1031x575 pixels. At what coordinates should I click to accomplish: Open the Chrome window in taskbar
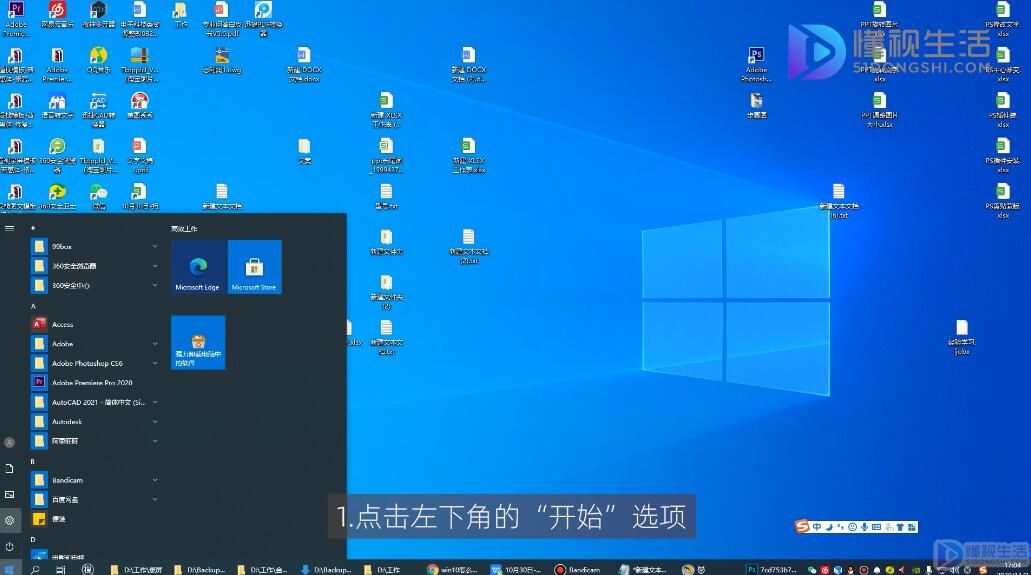(451, 569)
